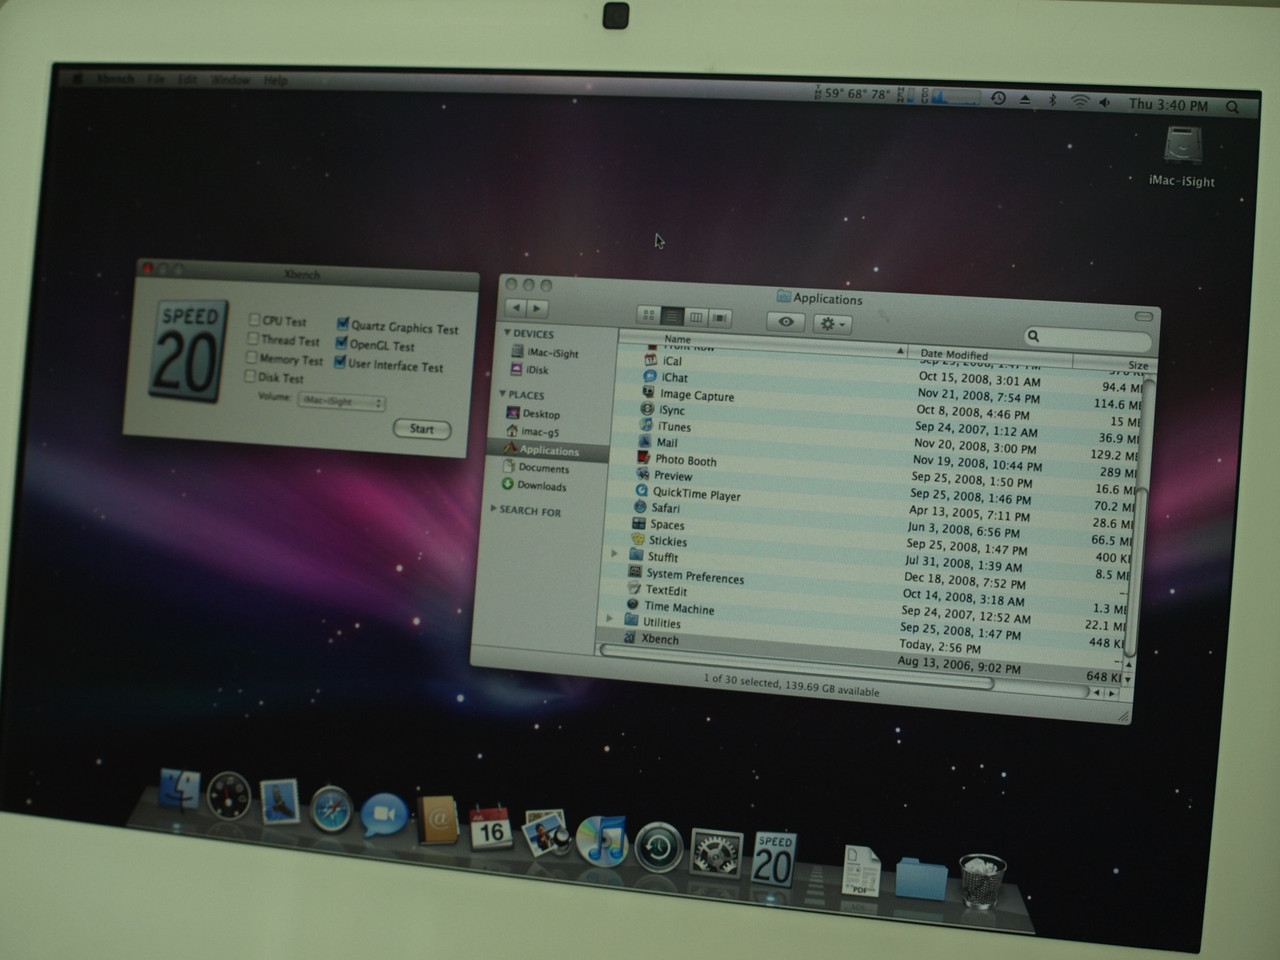The image size is (1280, 960).
Task: Sort by the Date Modified column header
Action: 990,354
